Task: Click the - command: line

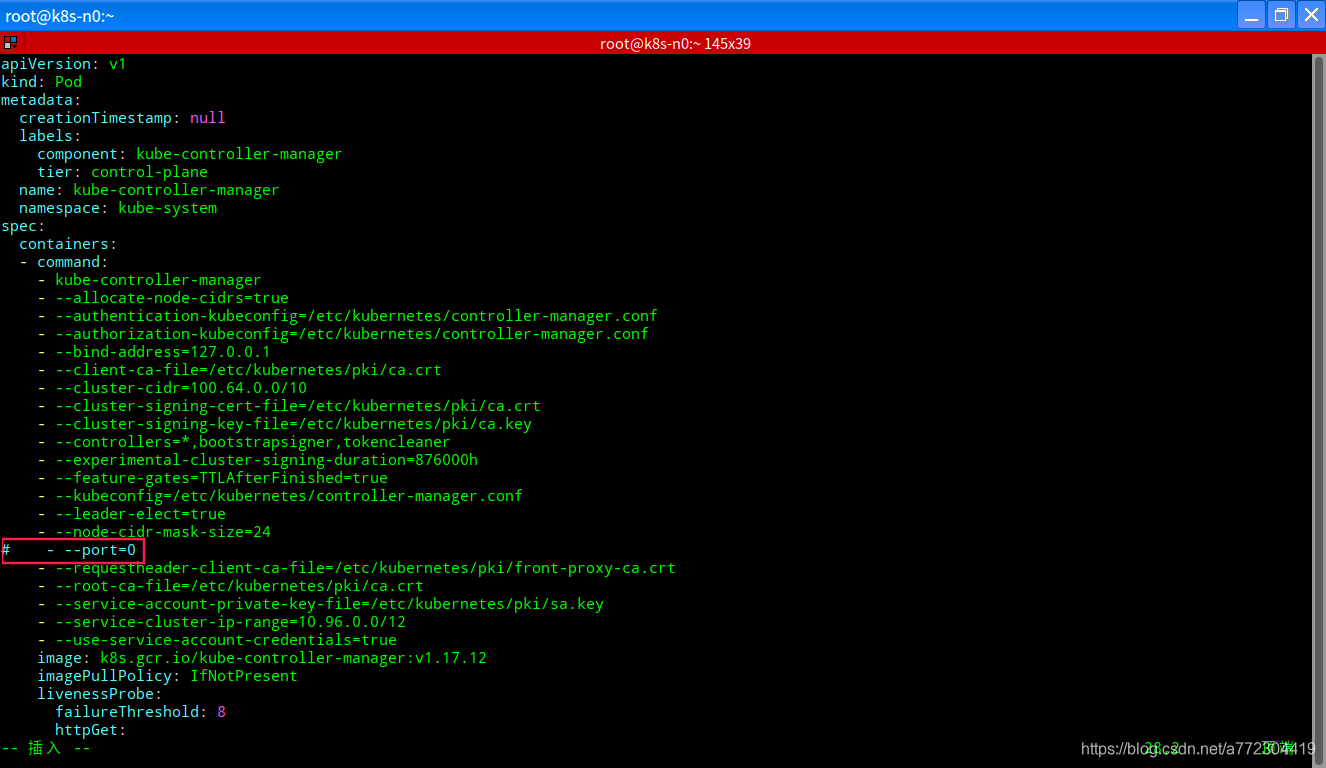Action: tap(64, 261)
